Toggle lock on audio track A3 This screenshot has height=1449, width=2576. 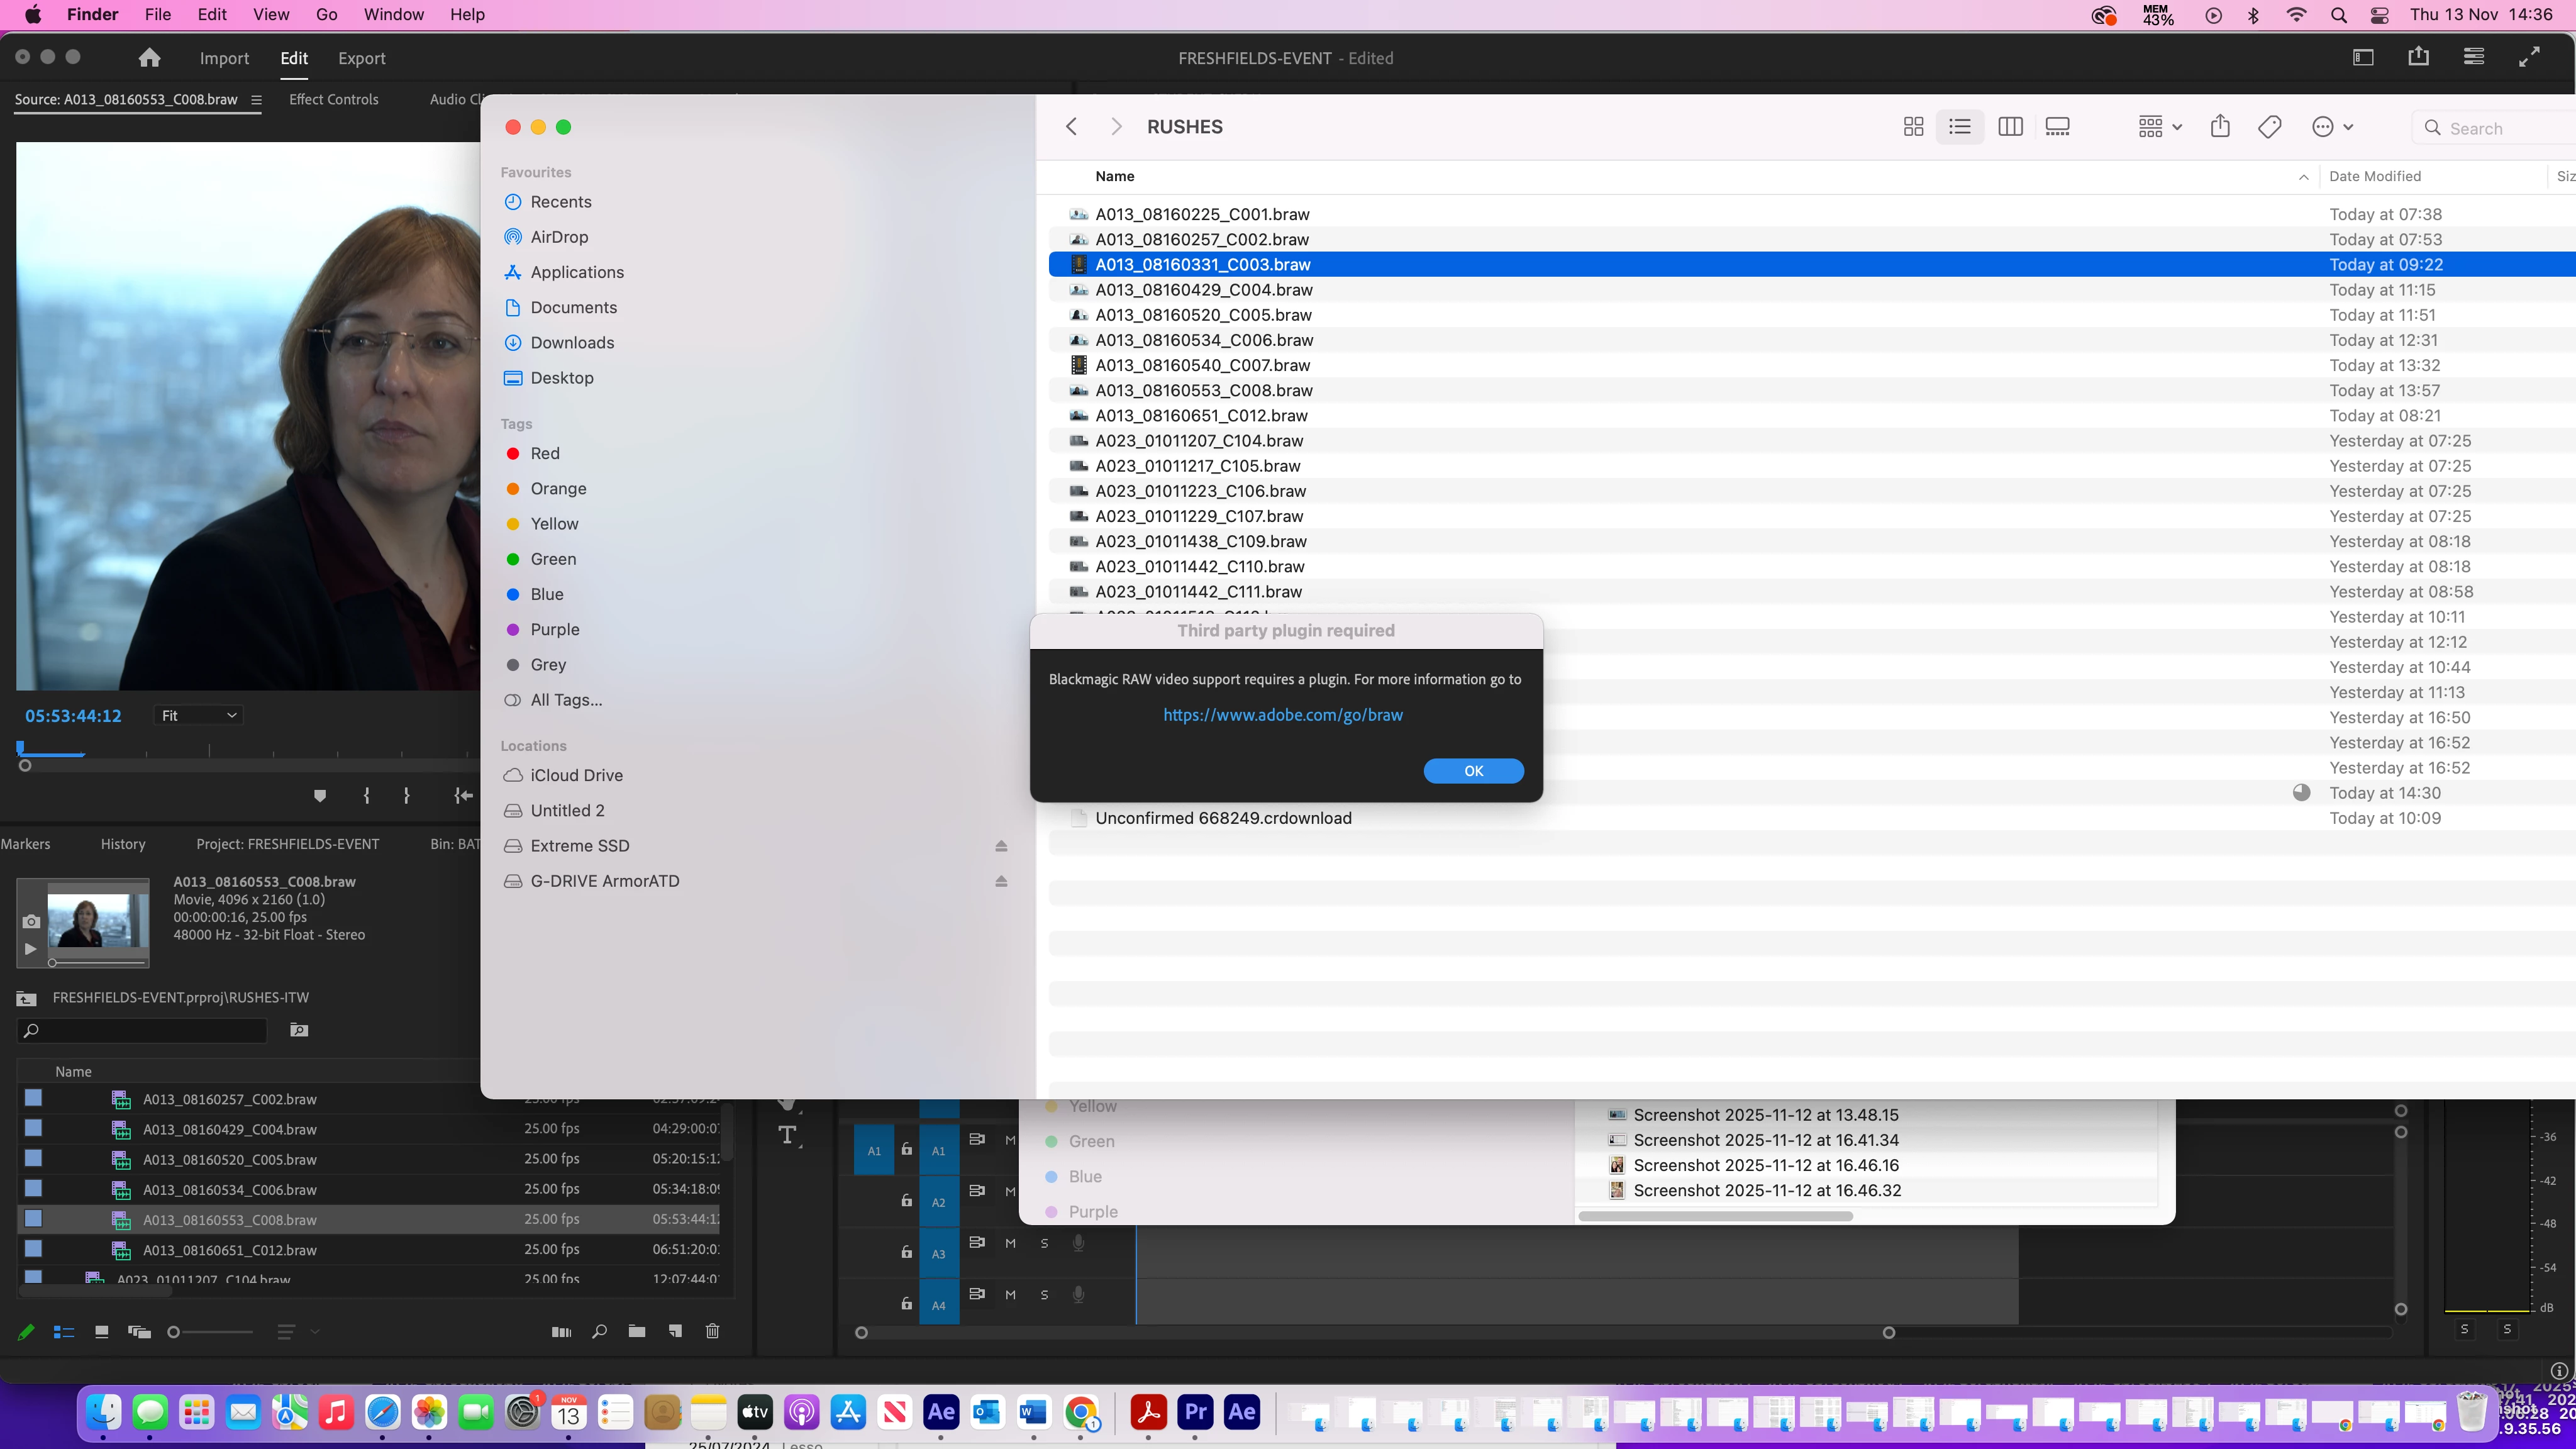coord(906,1252)
